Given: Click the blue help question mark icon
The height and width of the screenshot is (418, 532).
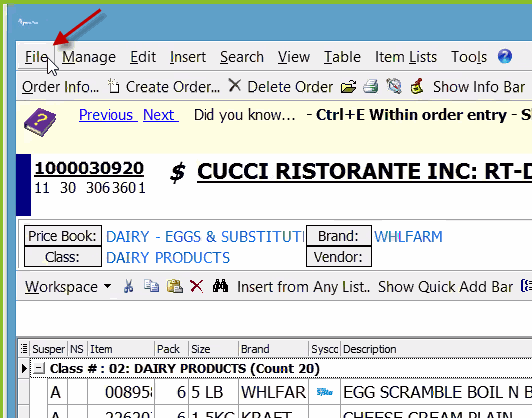Looking at the screenshot, I should click(505, 56).
